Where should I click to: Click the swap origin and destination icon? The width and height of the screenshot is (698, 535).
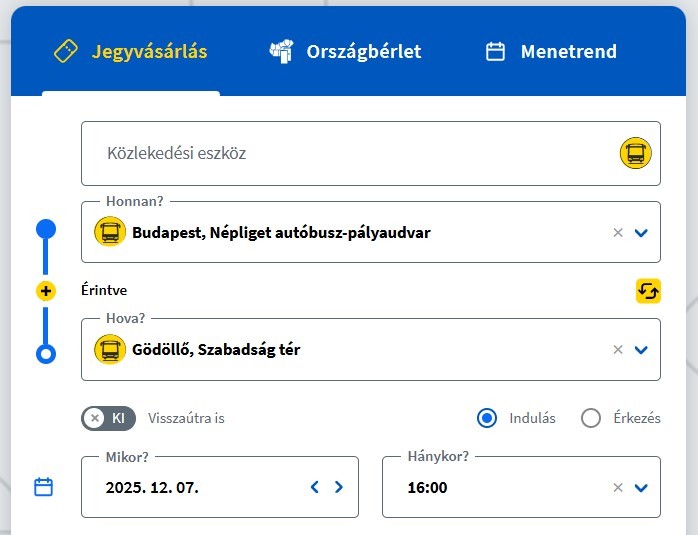click(648, 291)
